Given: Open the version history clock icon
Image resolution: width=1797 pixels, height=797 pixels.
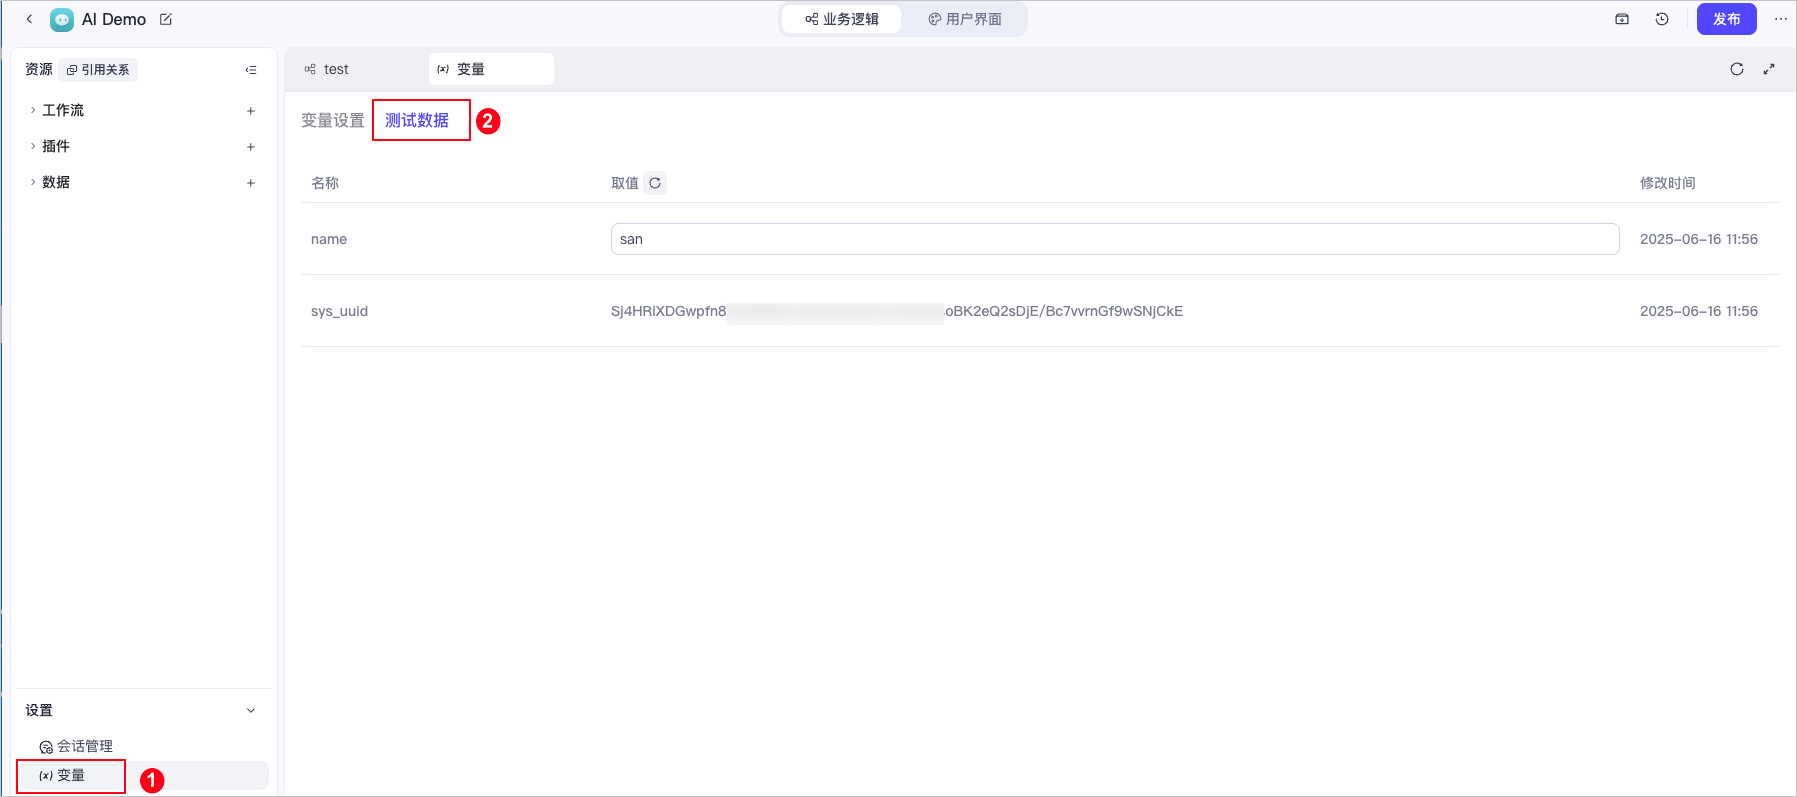Looking at the screenshot, I should point(1662,19).
